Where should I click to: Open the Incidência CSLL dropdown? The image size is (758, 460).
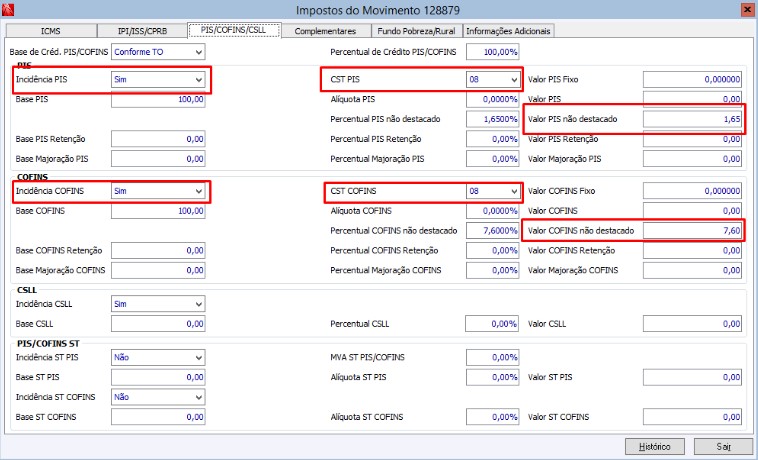click(x=158, y=304)
